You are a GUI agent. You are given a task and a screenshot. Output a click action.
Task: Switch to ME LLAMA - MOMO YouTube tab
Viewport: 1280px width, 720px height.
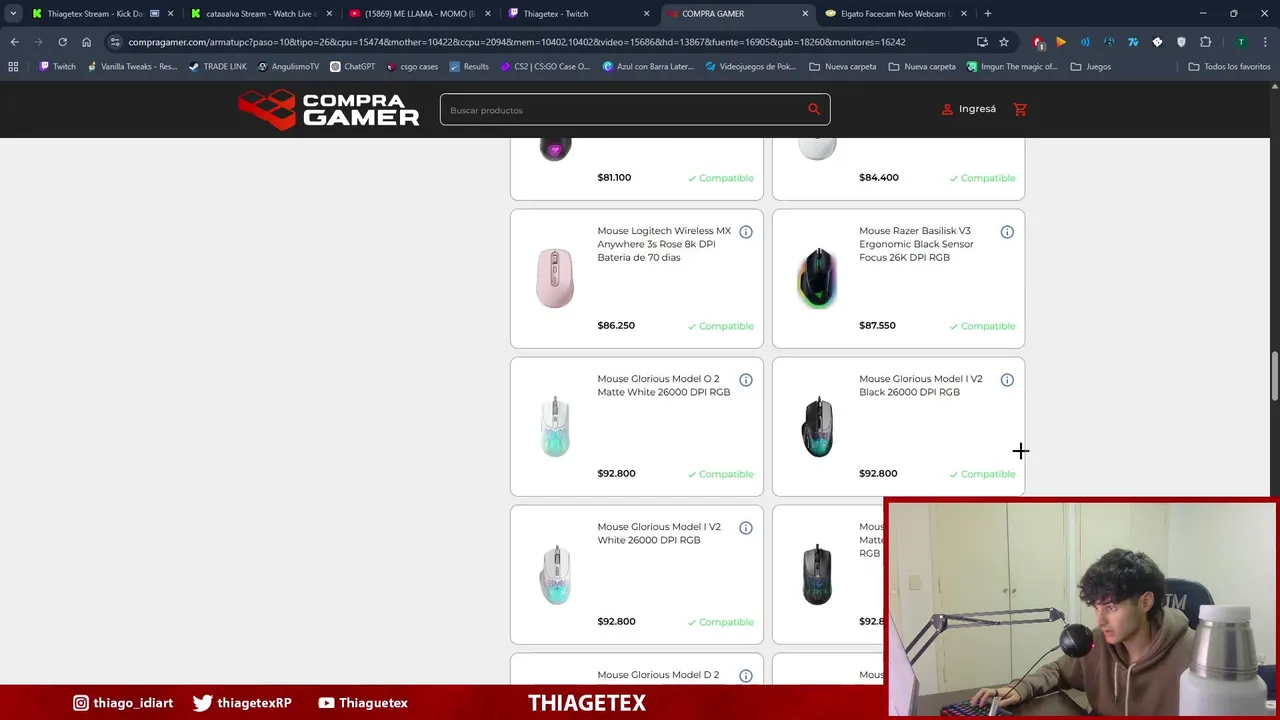point(419,14)
